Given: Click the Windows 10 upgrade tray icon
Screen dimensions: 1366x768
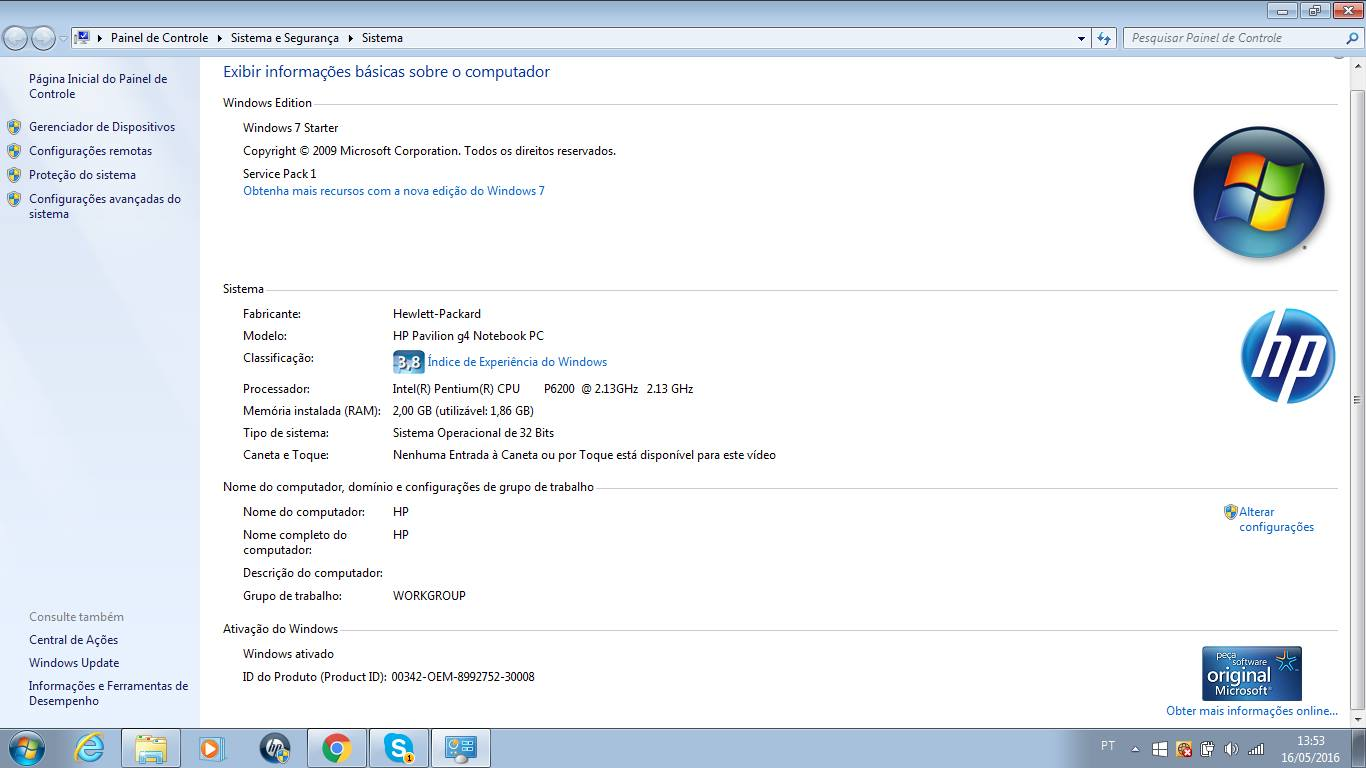Looking at the screenshot, I should tap(1160, 748).
